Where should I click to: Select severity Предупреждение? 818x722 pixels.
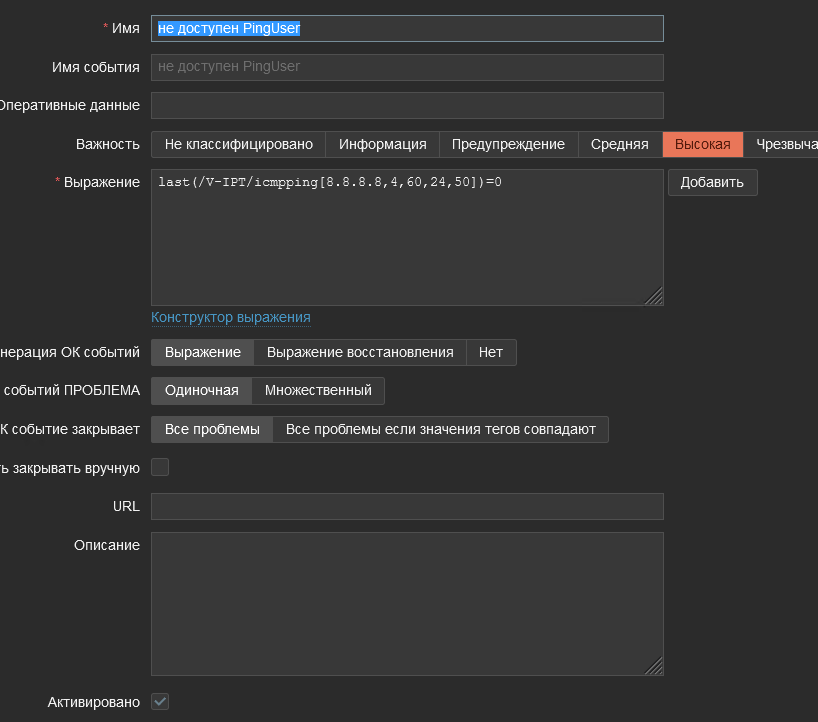point(509,145)
